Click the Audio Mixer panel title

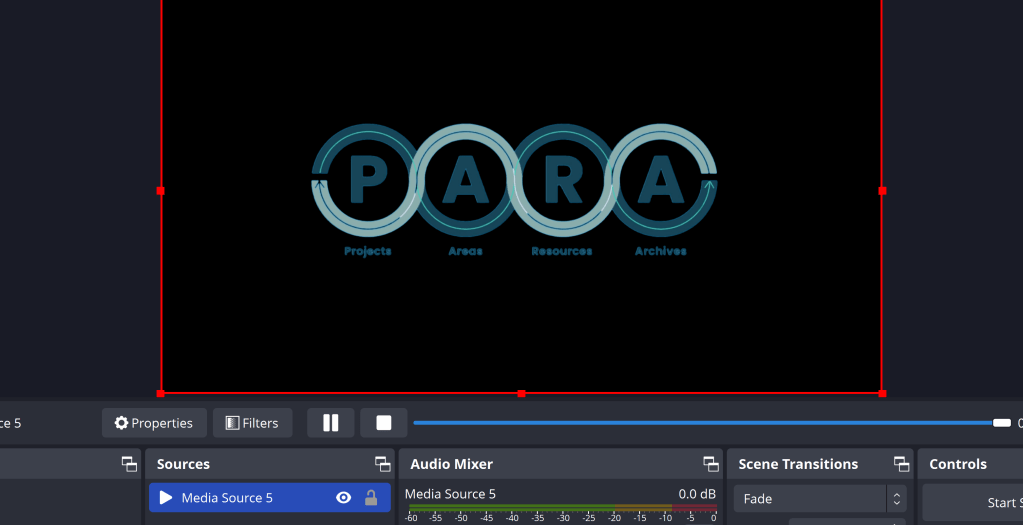[x=451, y=464]
